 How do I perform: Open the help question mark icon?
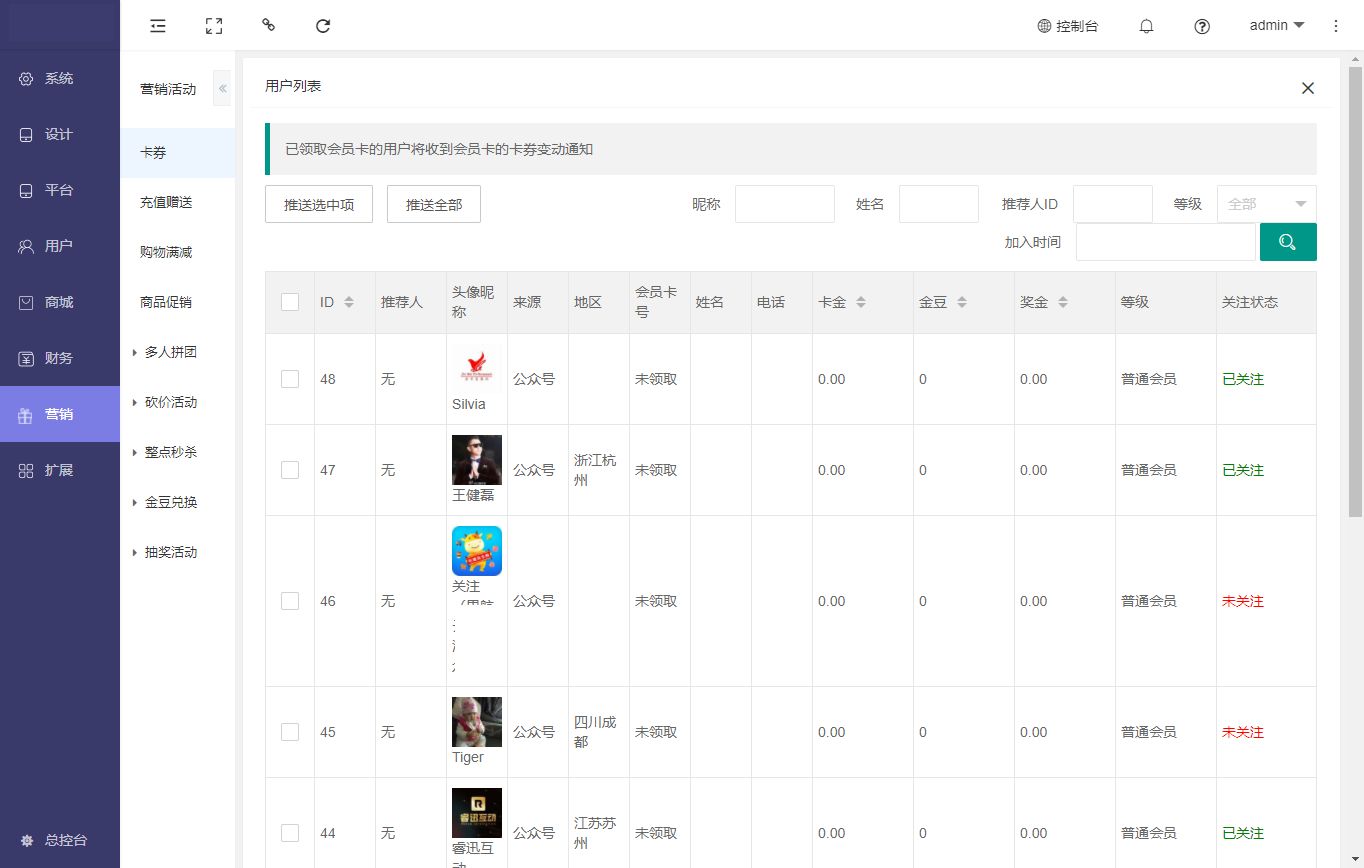tap(1202, 26)
